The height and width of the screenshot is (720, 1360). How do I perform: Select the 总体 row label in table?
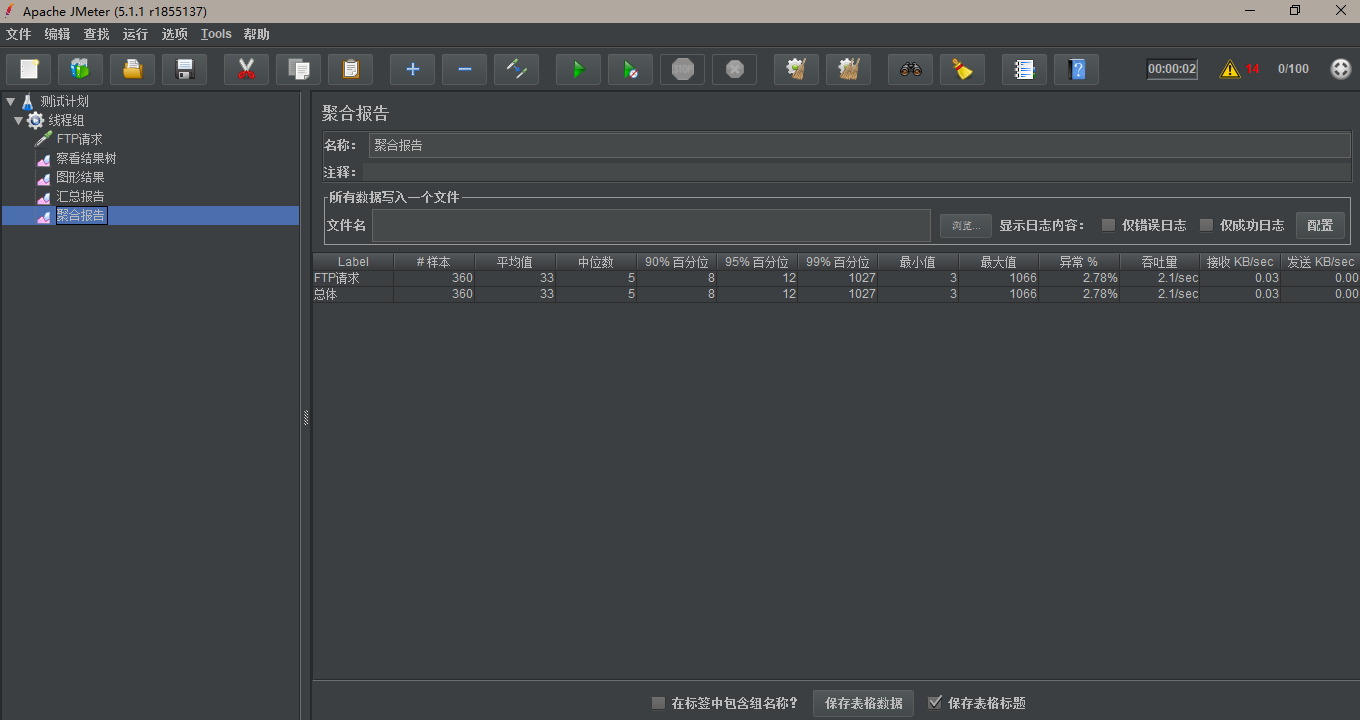[326, 294]
